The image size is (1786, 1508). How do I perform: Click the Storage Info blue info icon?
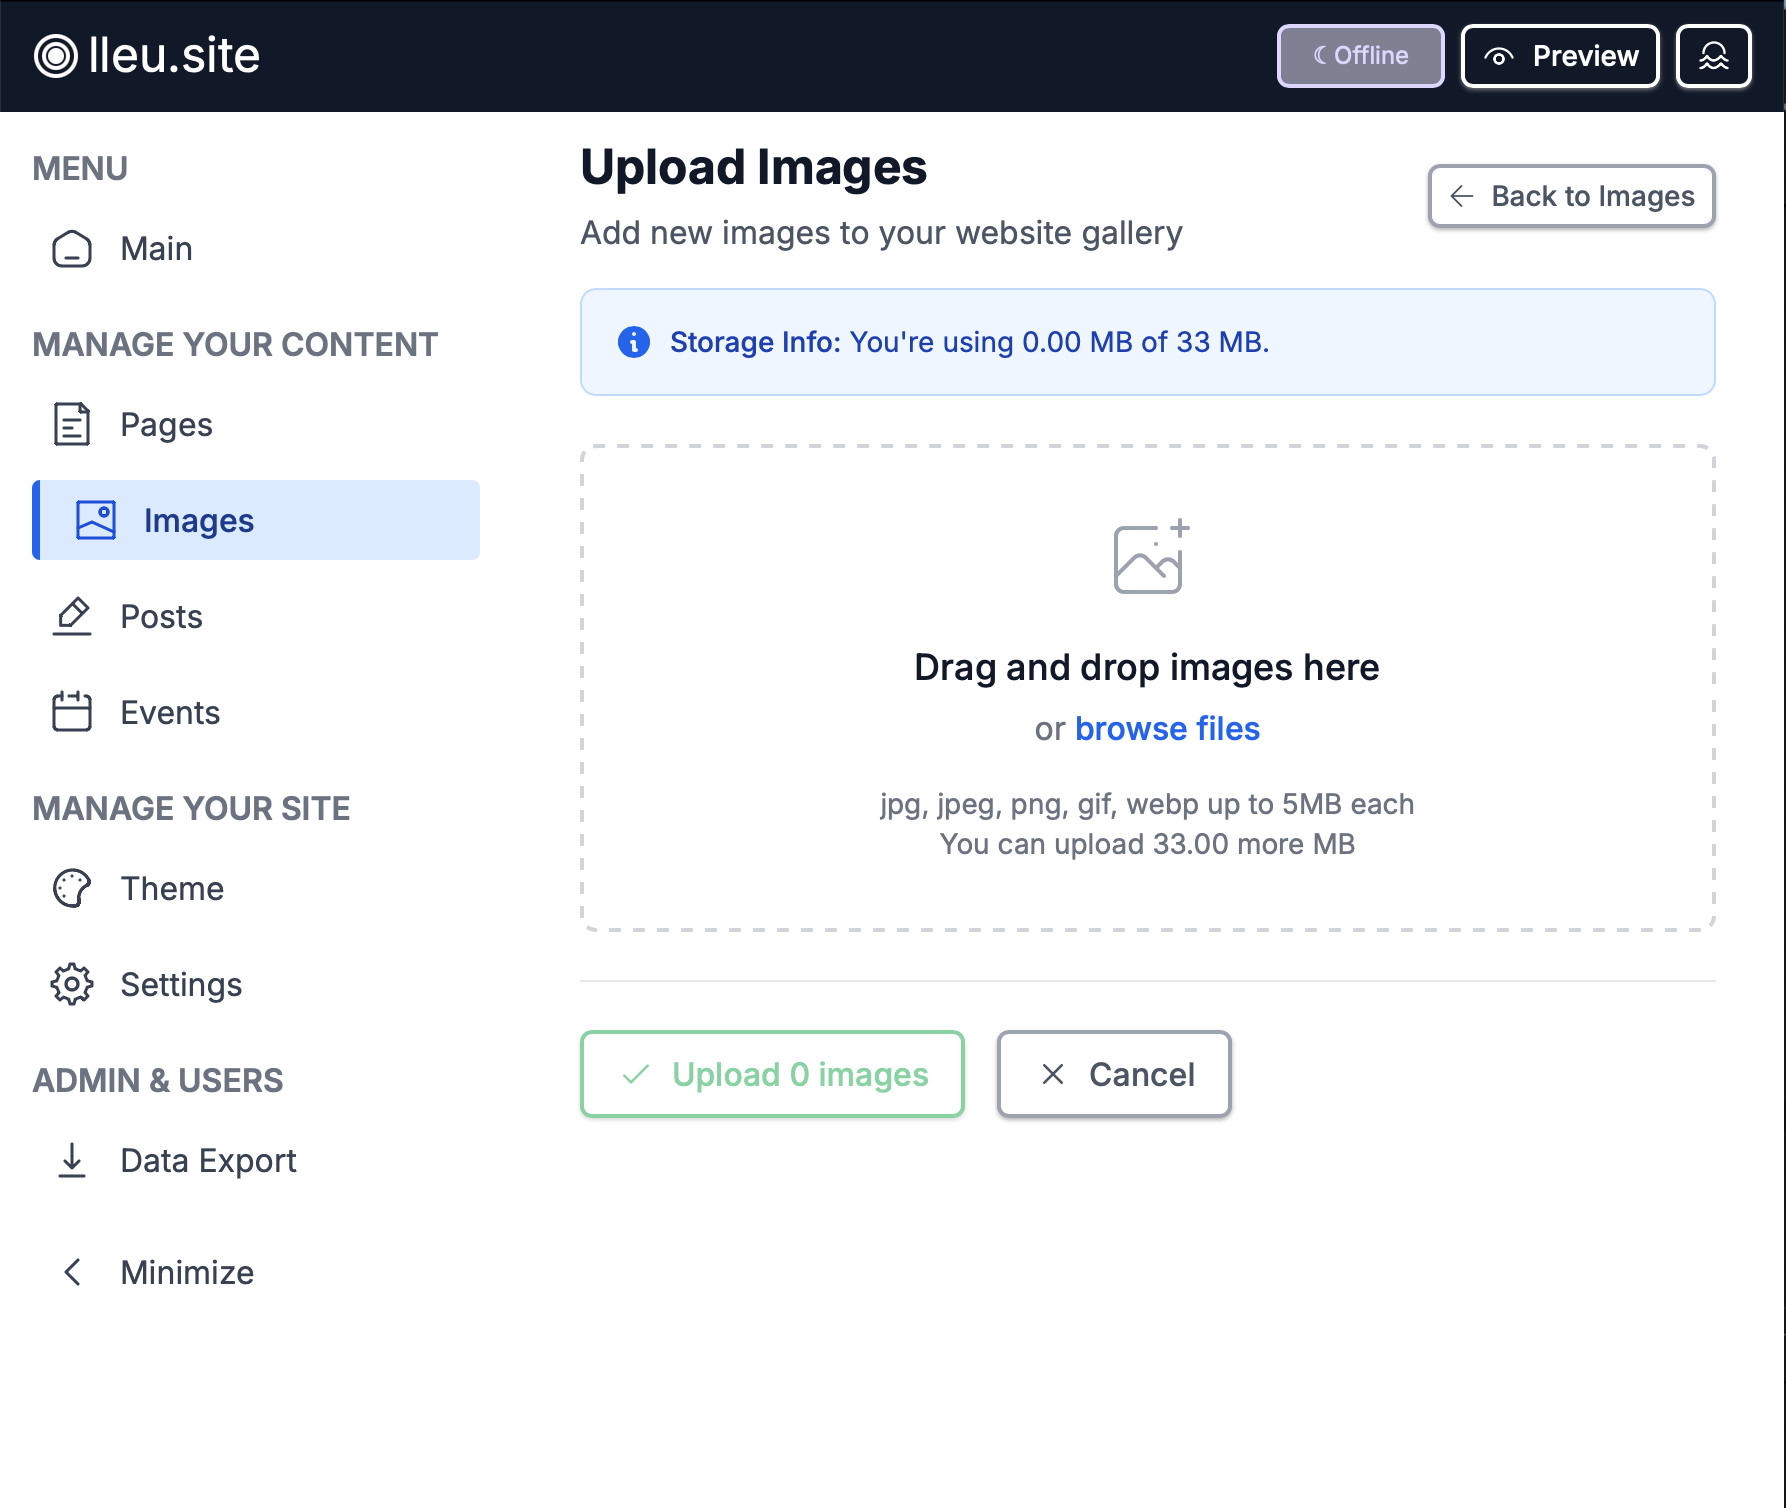coord(634,342)
